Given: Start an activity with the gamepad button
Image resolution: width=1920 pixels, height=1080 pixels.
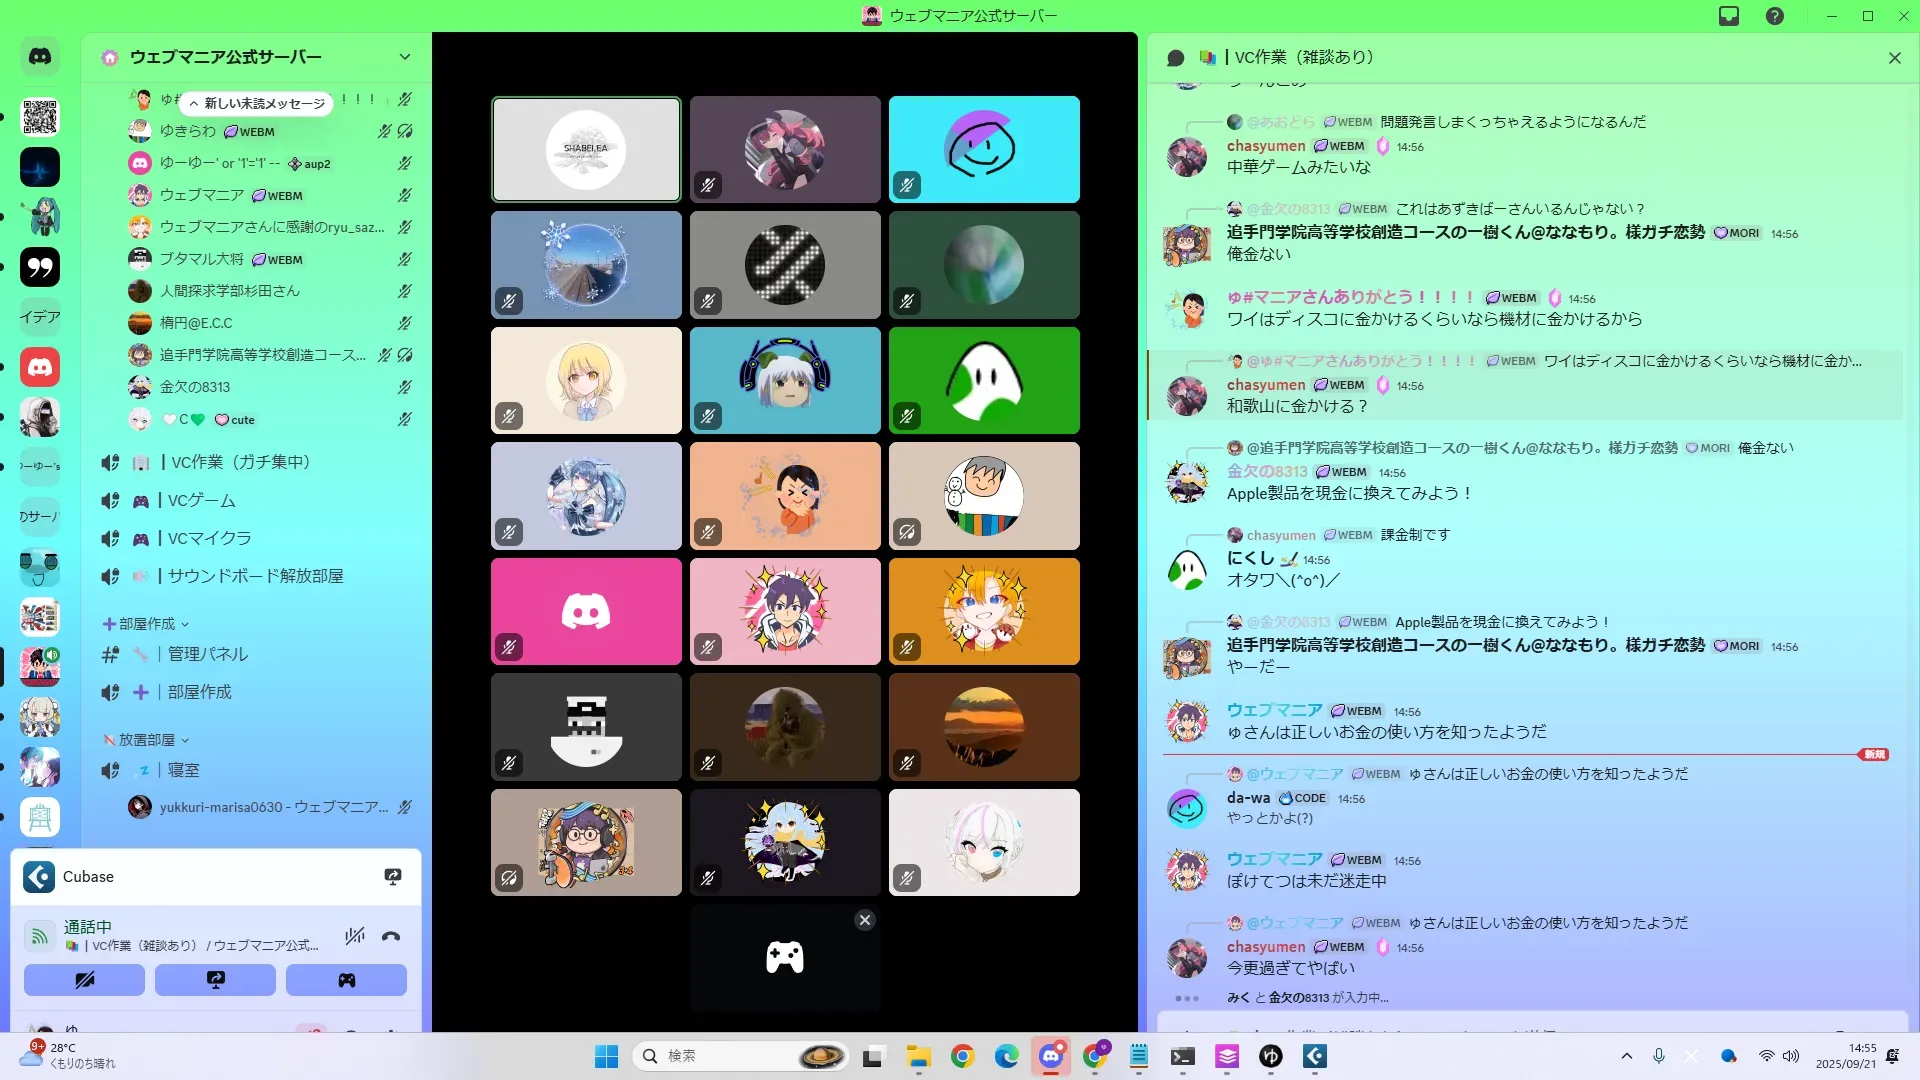Looking at the screenshot, I should click(x=346, y=980).
